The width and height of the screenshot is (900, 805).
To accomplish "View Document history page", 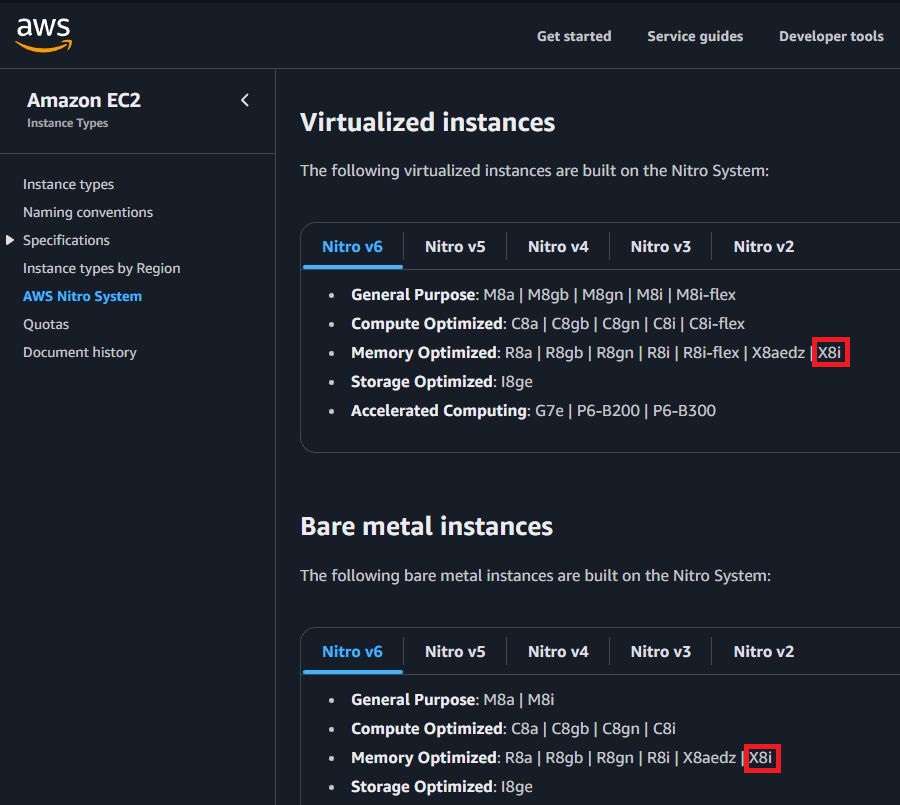I will (80, 352).
